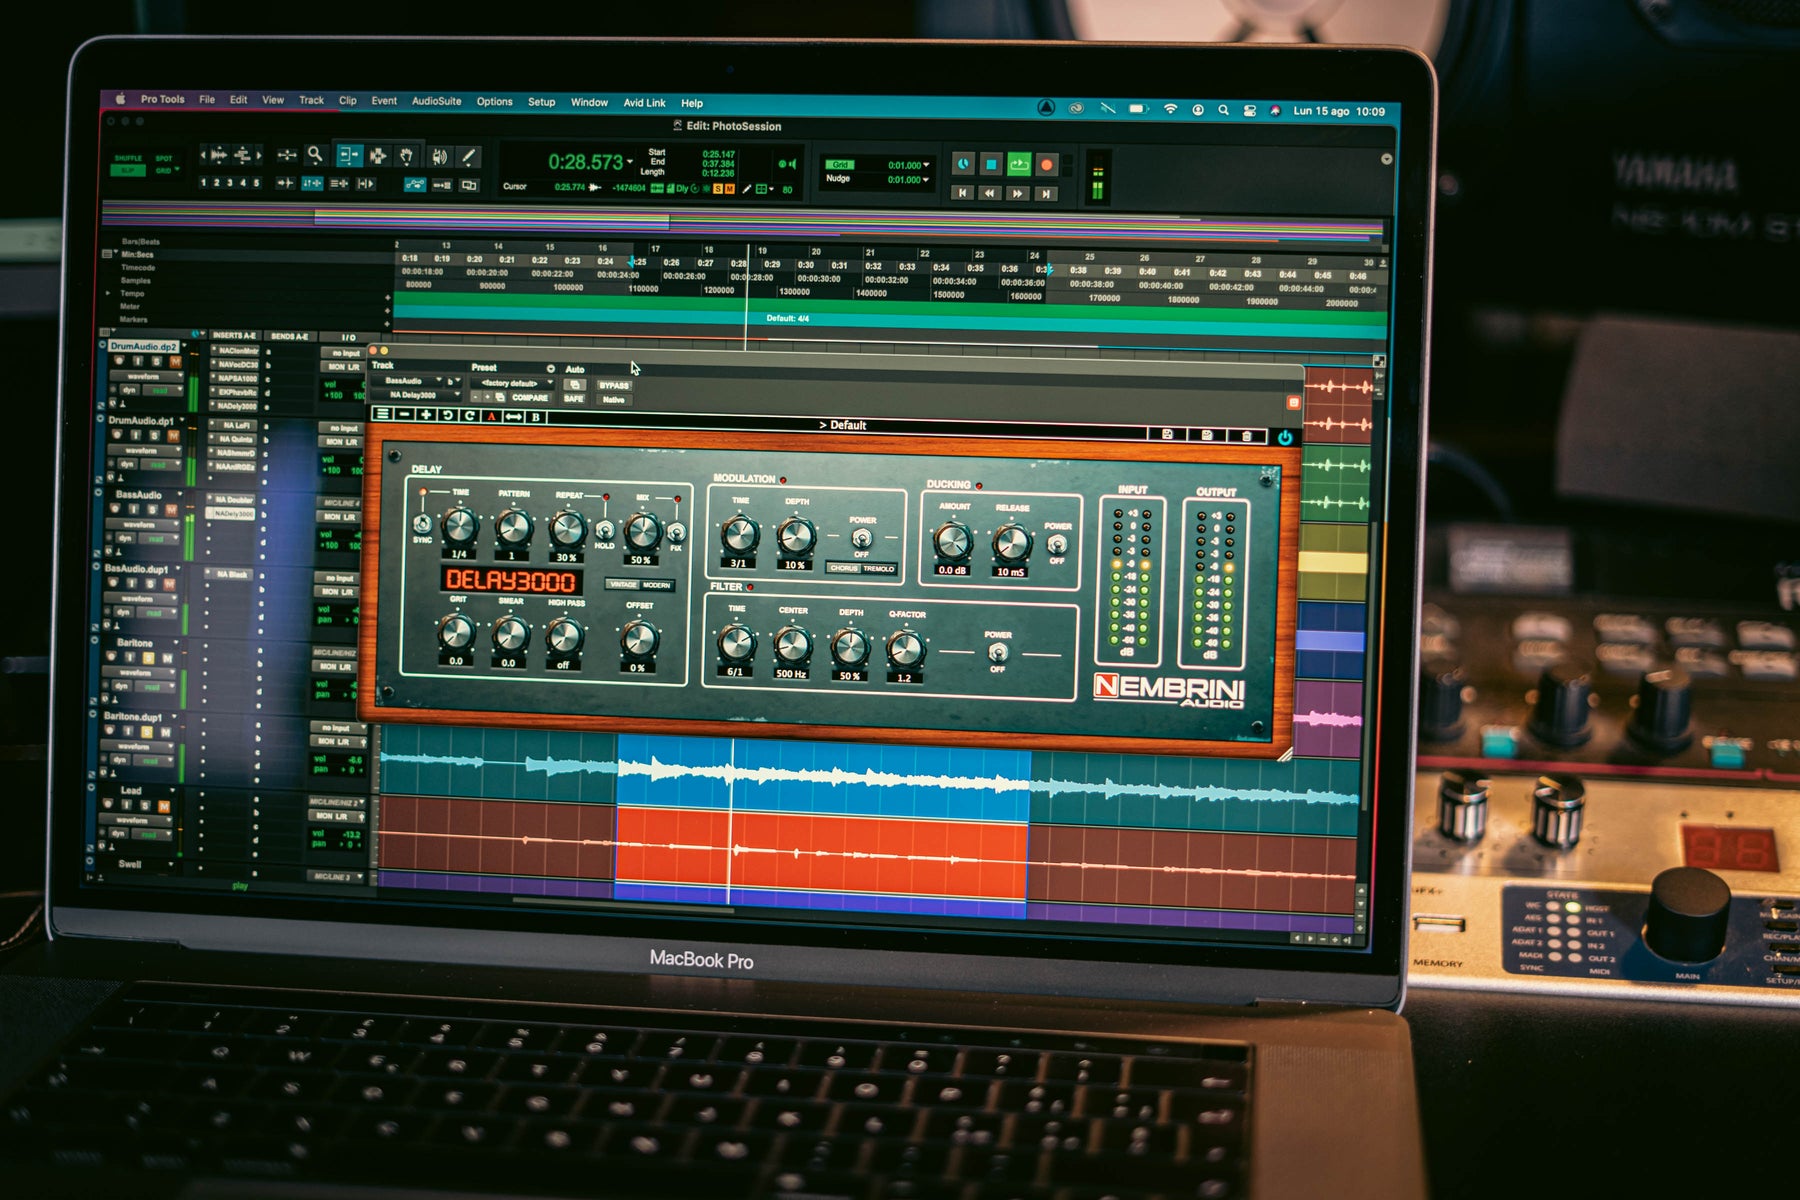Open Spotlight search in the macOS menu bar

click(1223, 111)
